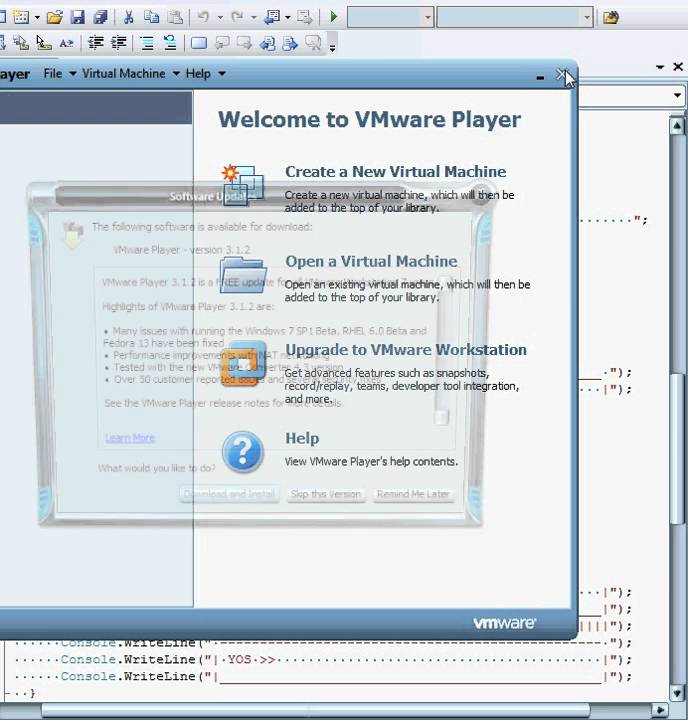Toggle a bookmark with the rectangle icon
Screen dimensions: 688x720
click(x=198, y=43)
